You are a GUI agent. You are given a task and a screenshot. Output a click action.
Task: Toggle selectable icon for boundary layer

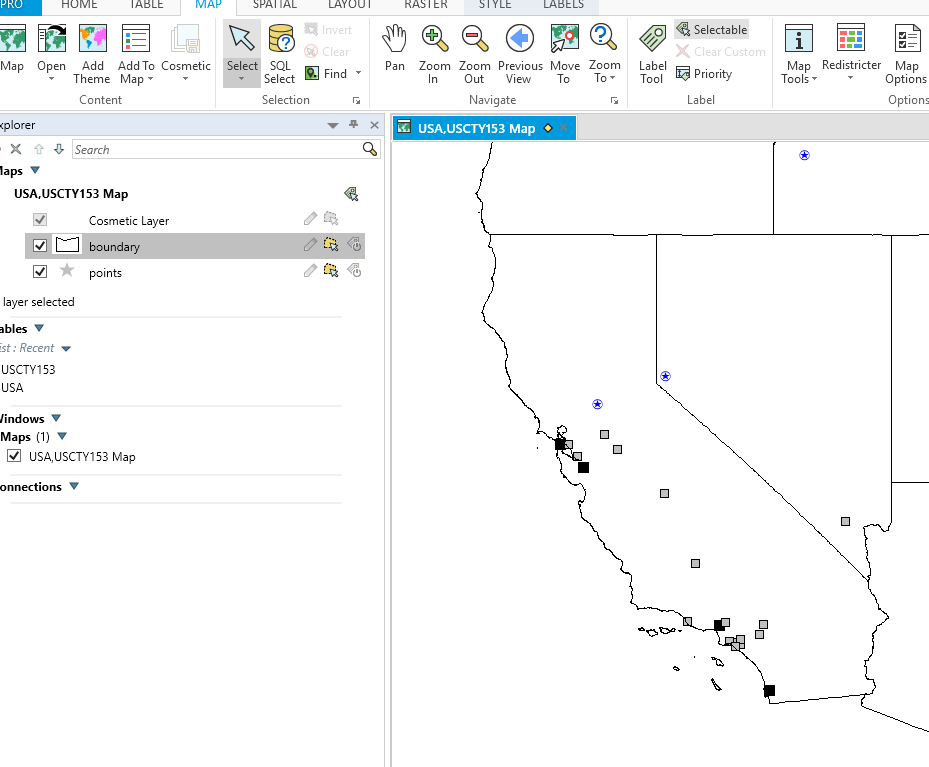[x=331, y=245]
